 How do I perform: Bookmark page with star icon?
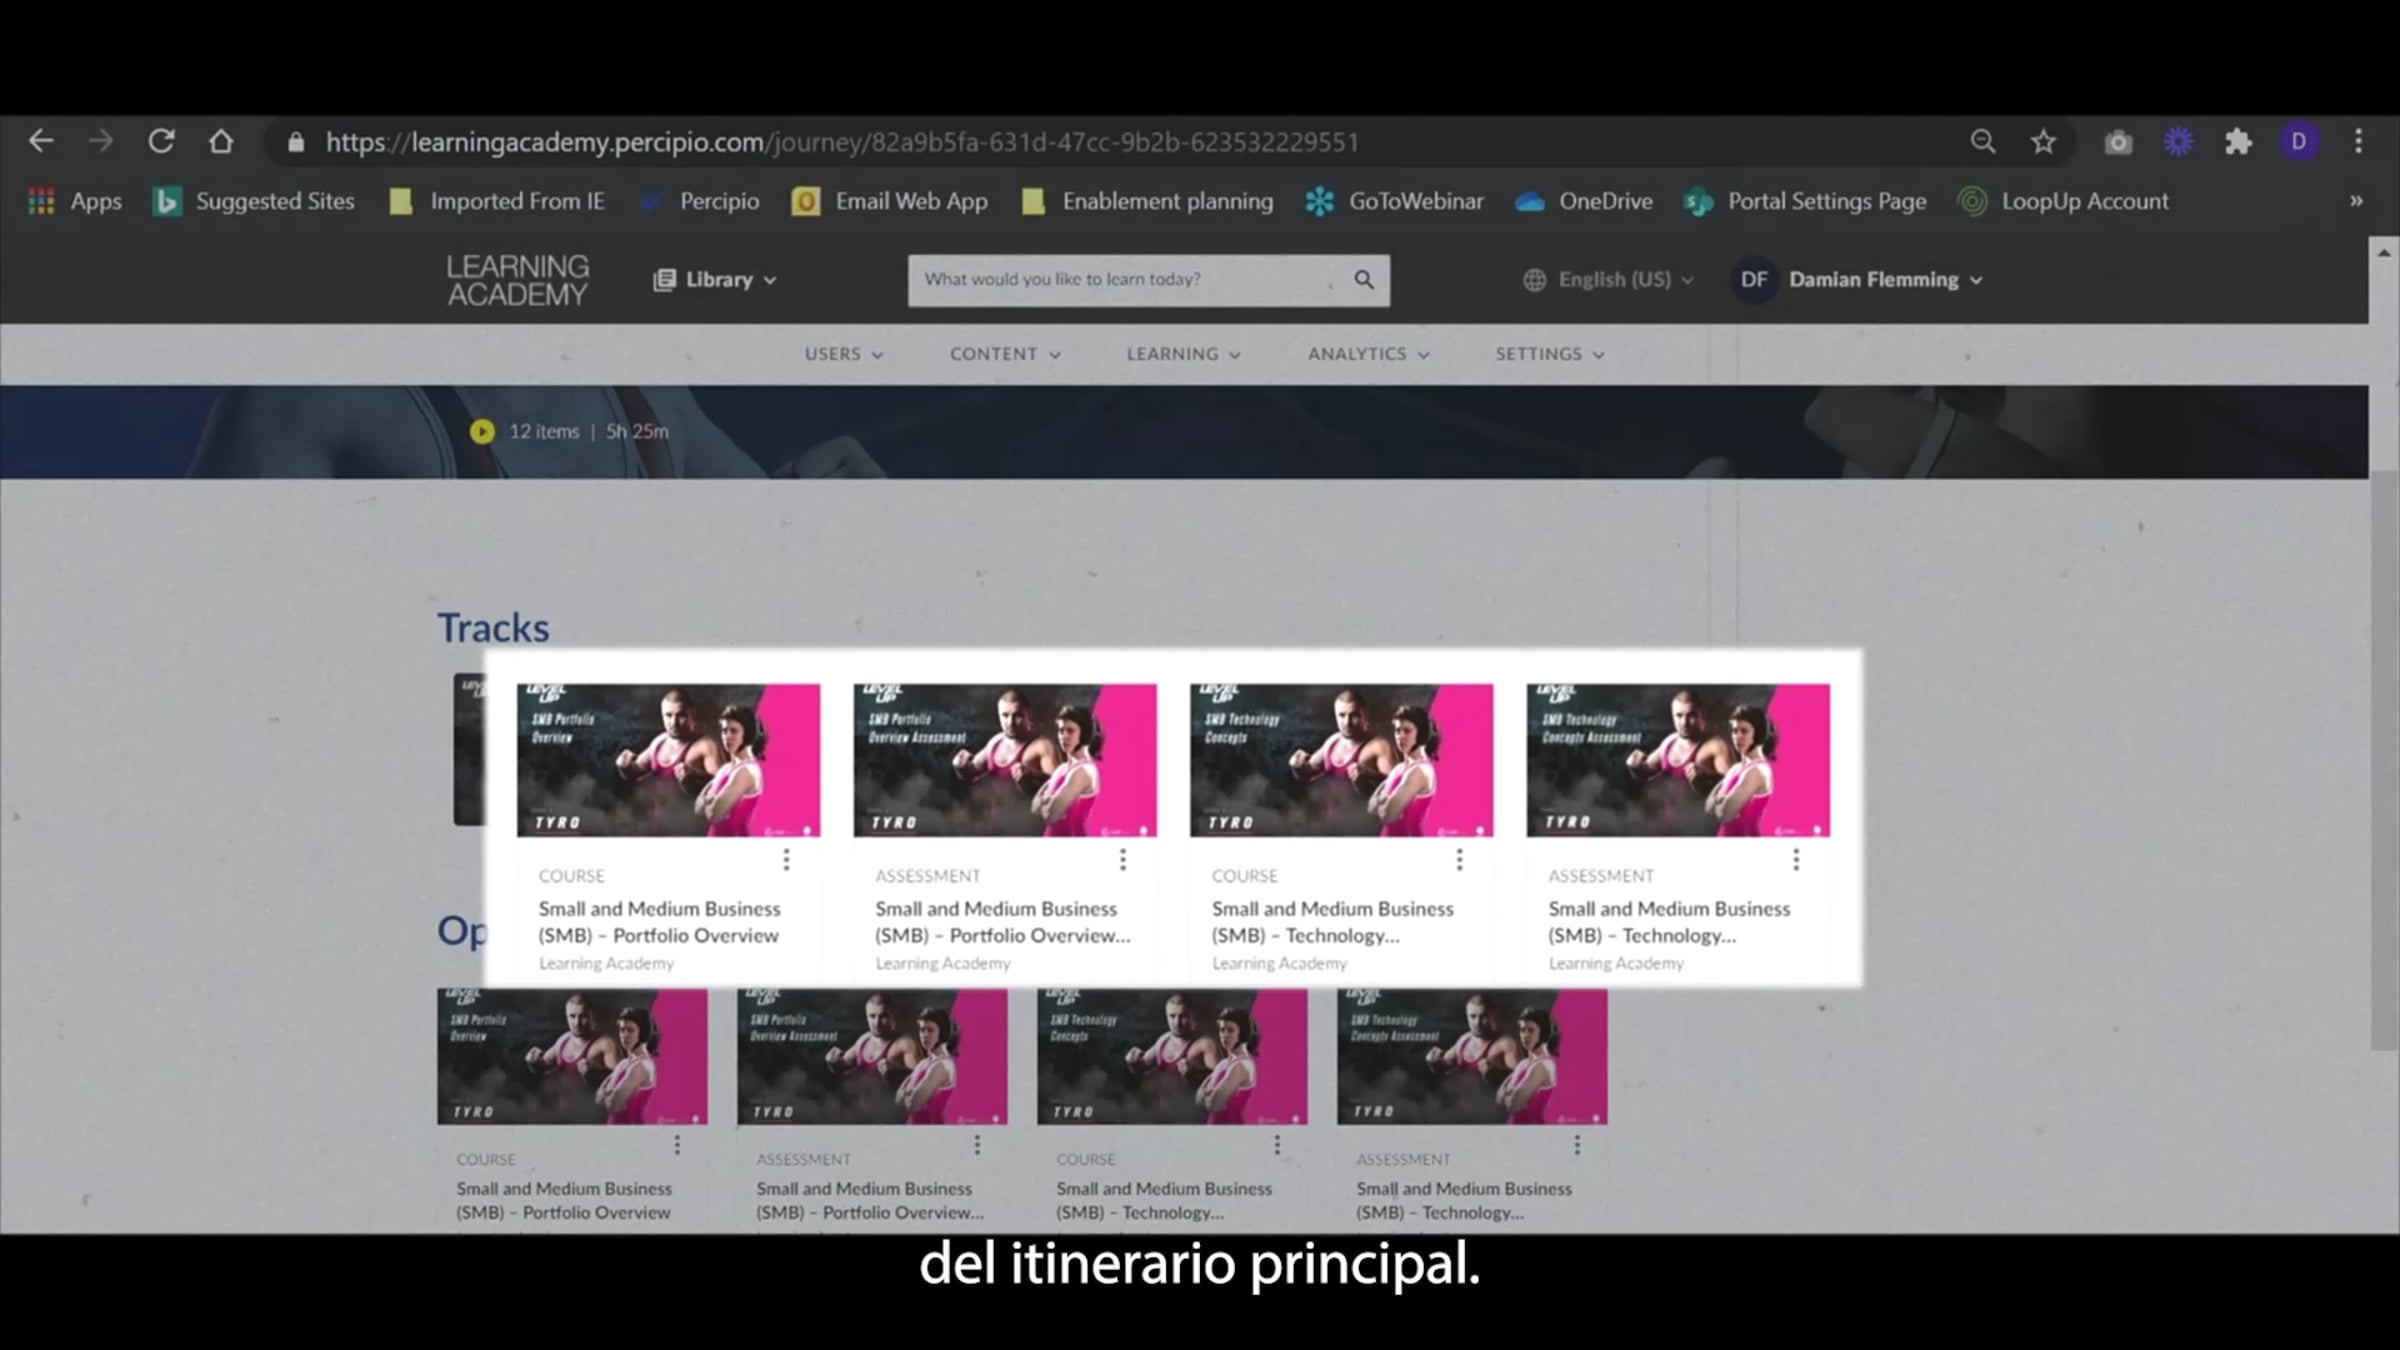click(2043, 142)
